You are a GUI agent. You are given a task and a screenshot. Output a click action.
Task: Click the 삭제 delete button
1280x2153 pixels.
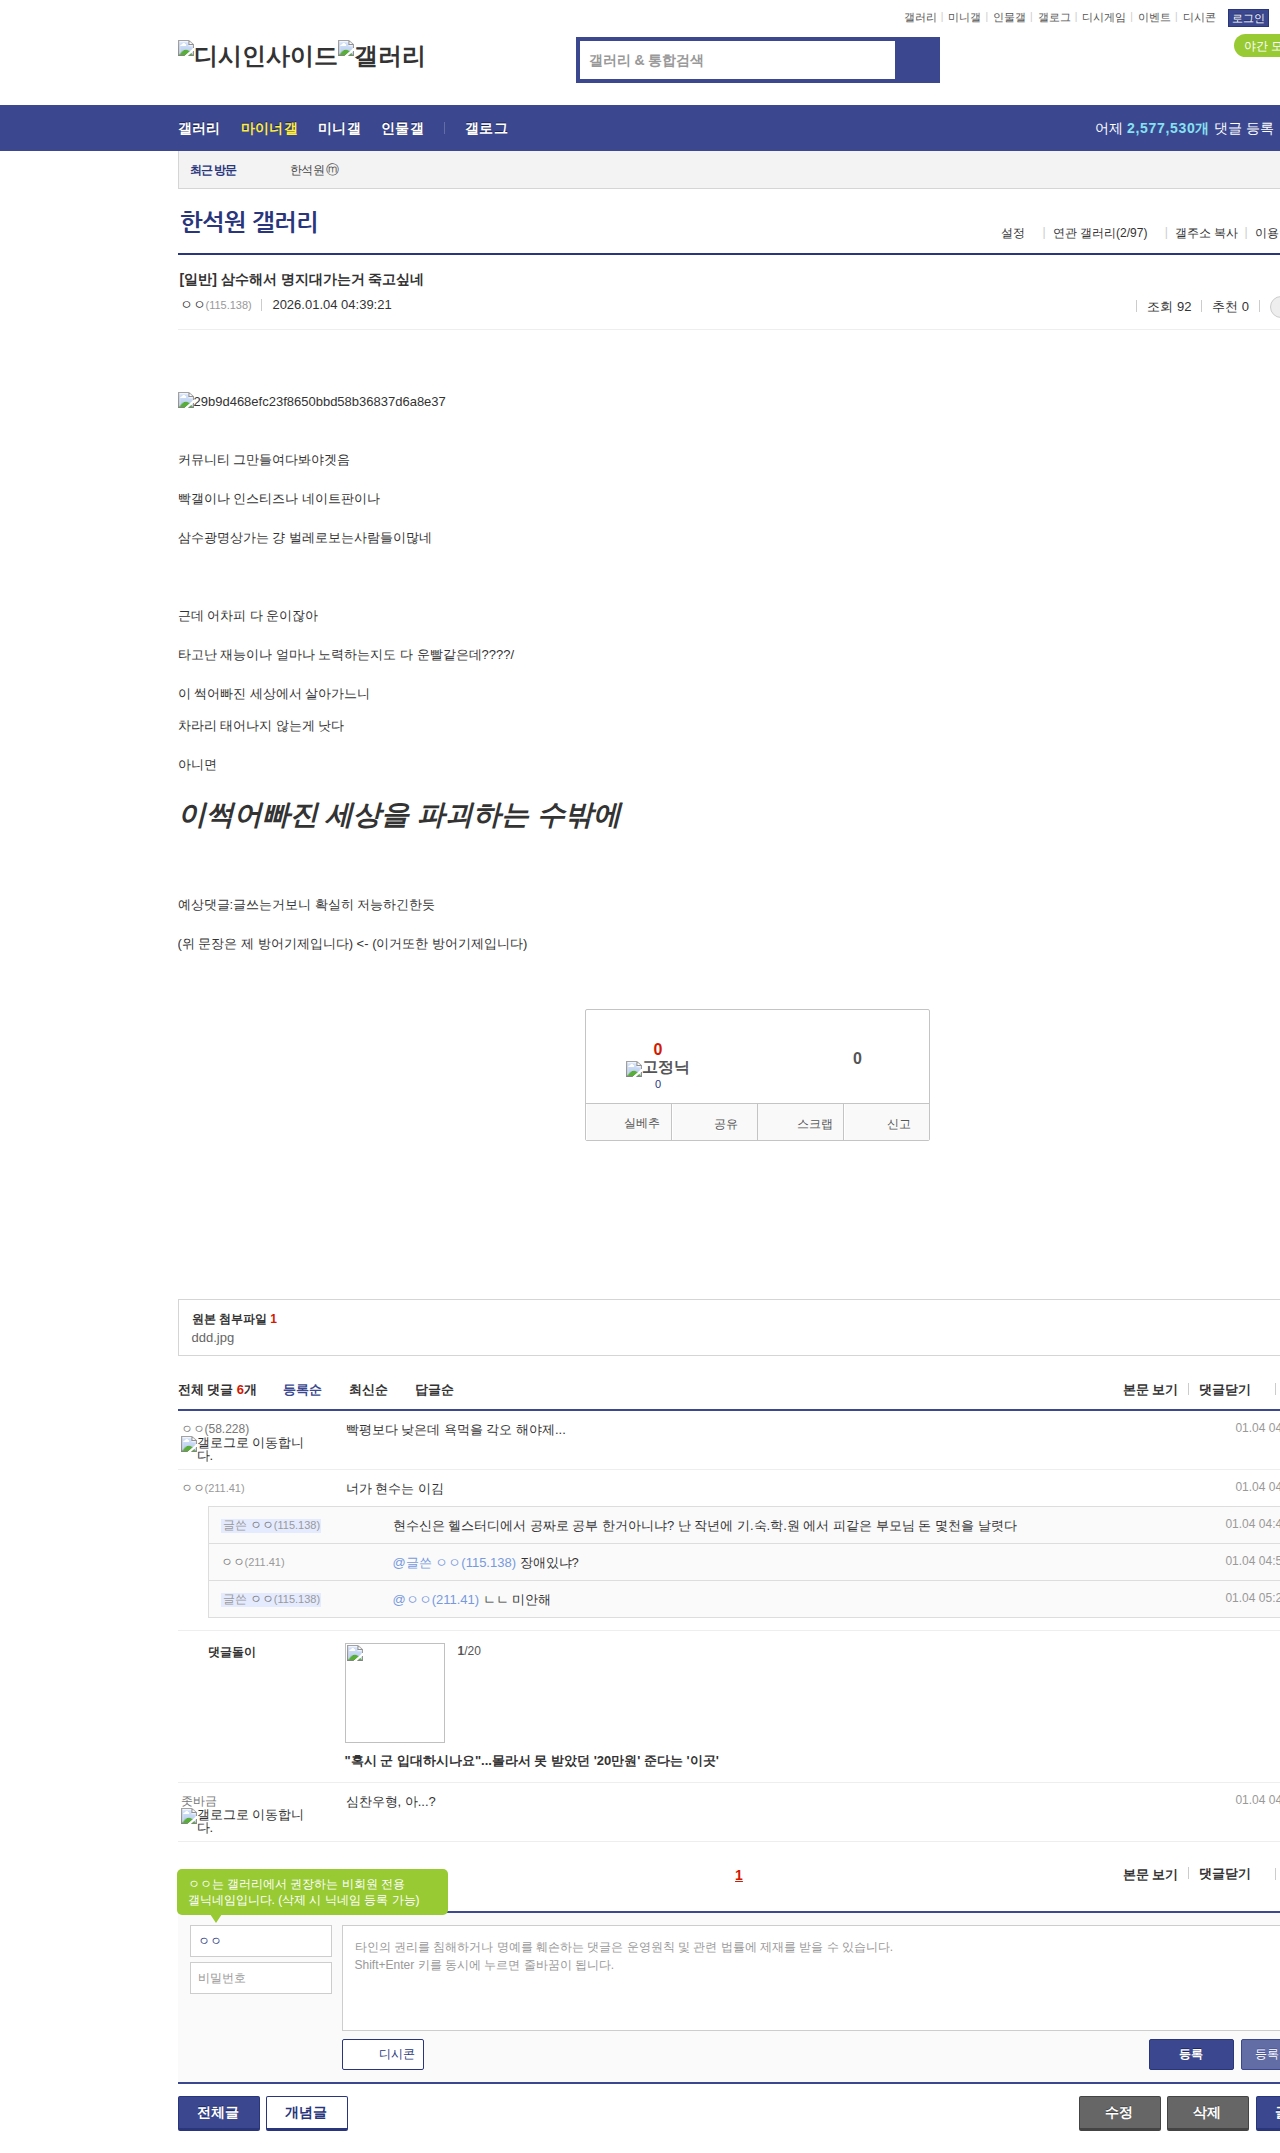click(1207, 2113)
